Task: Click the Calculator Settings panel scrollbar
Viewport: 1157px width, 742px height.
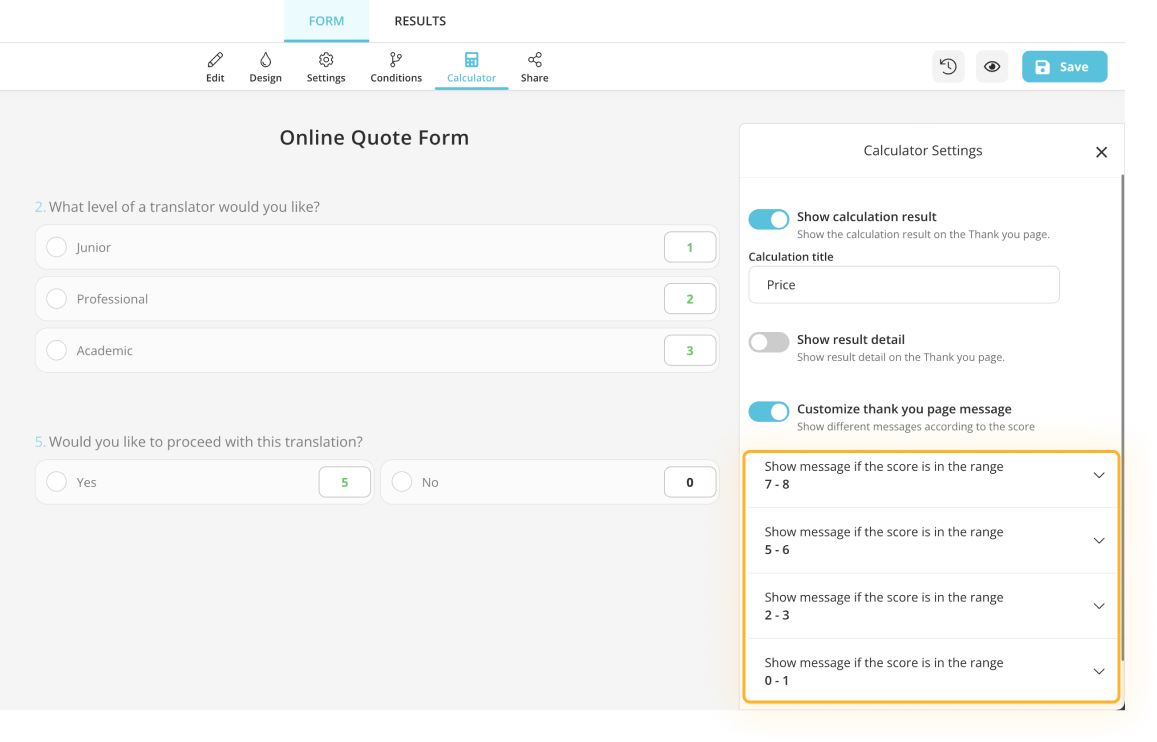Action: [x=1122, y=417]
